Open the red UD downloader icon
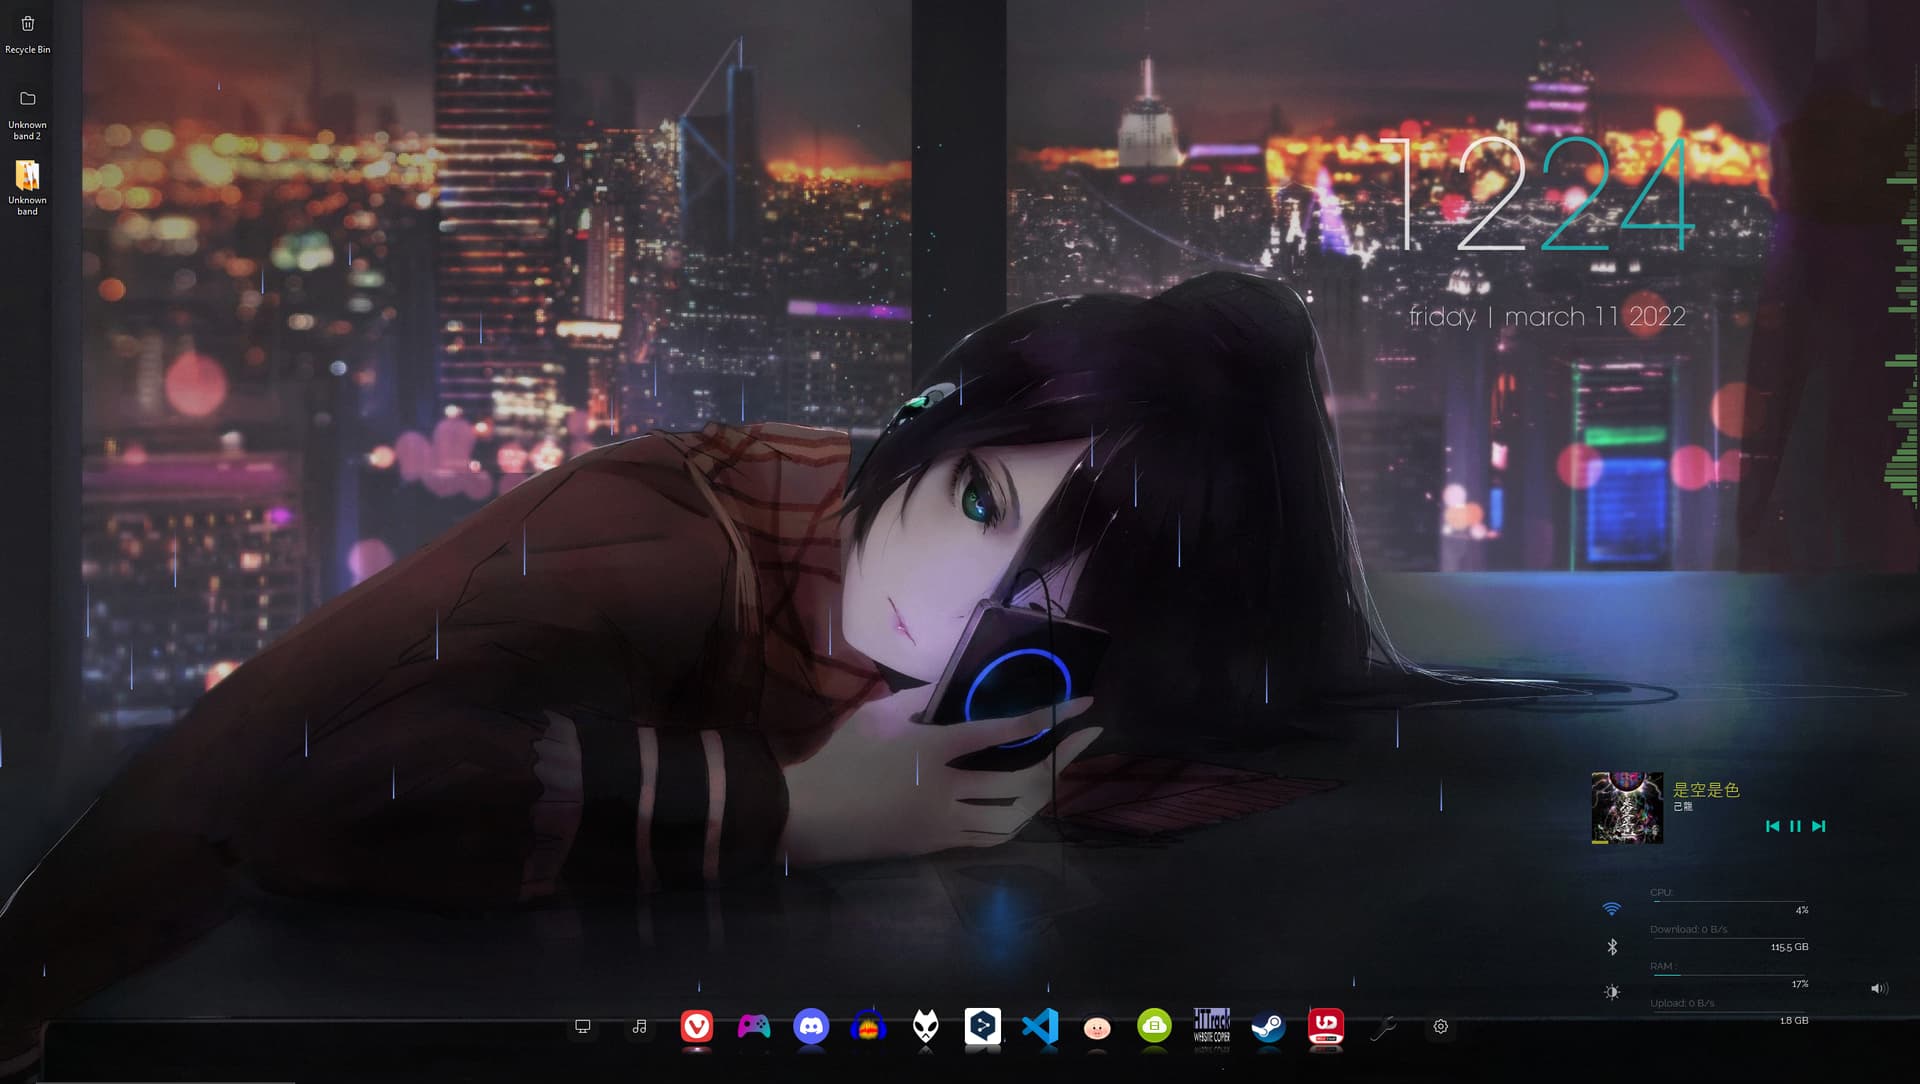Screen dimensions: 1920x1084 click(1326, 1026)
